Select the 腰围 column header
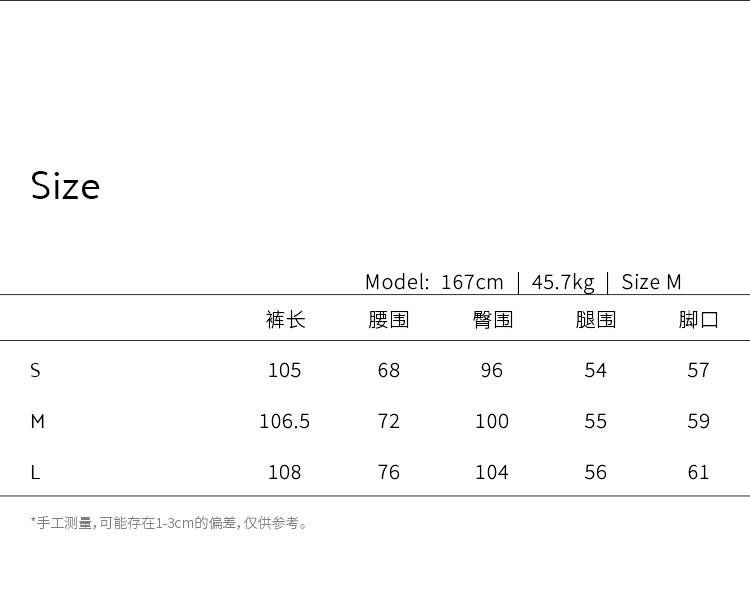Screen dimensions: 750x611 (x=389, y=320)
